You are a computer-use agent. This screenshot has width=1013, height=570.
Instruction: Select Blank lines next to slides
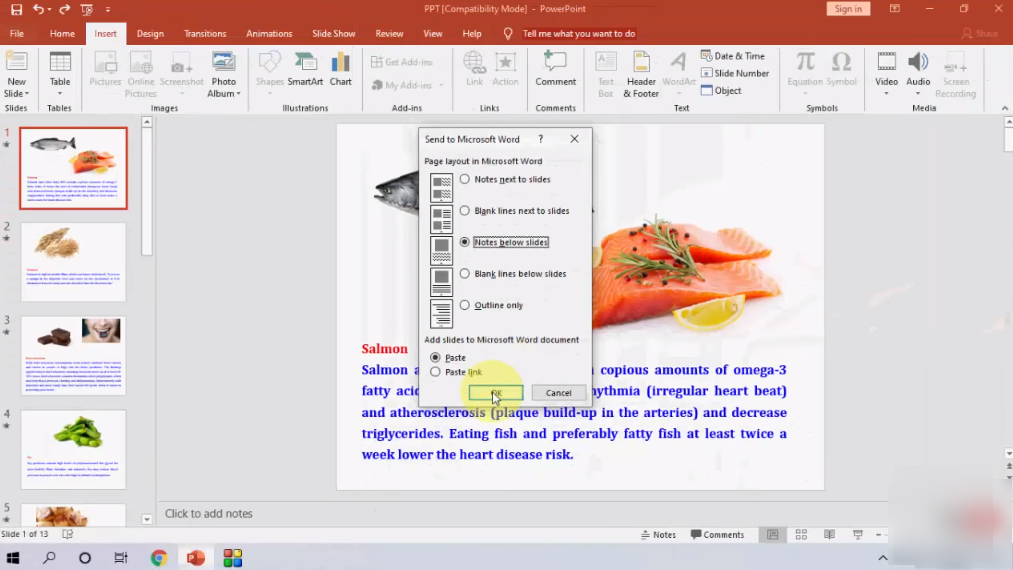[465, 211]
